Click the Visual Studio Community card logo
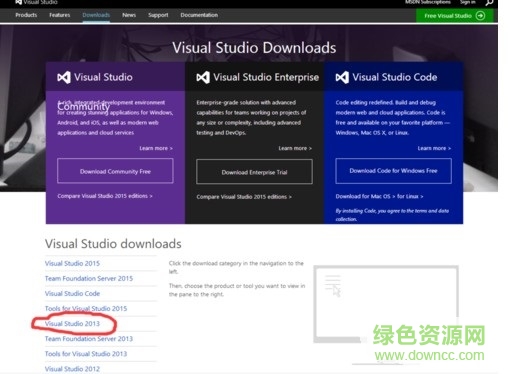Screen dimensions: 508x374 point(64,77)
